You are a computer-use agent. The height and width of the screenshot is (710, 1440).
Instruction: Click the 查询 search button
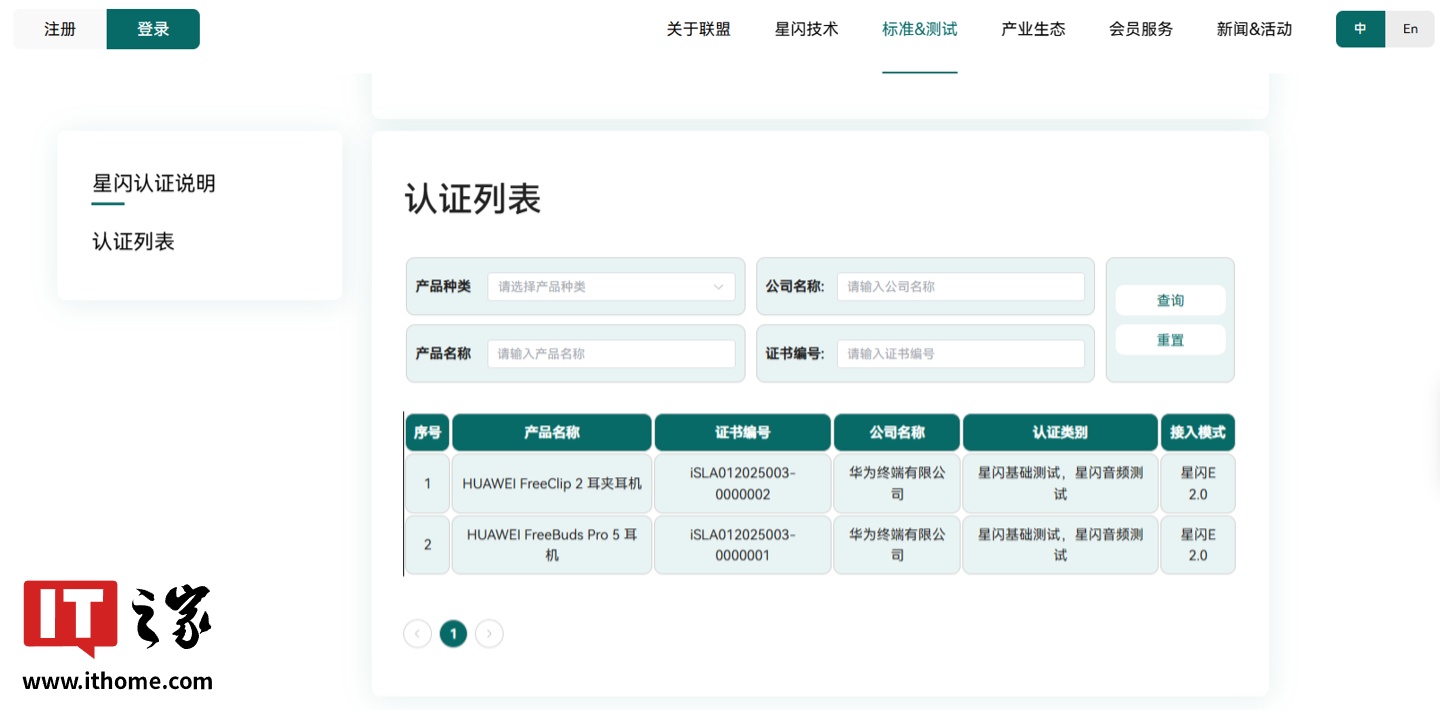pos(1170,300)
